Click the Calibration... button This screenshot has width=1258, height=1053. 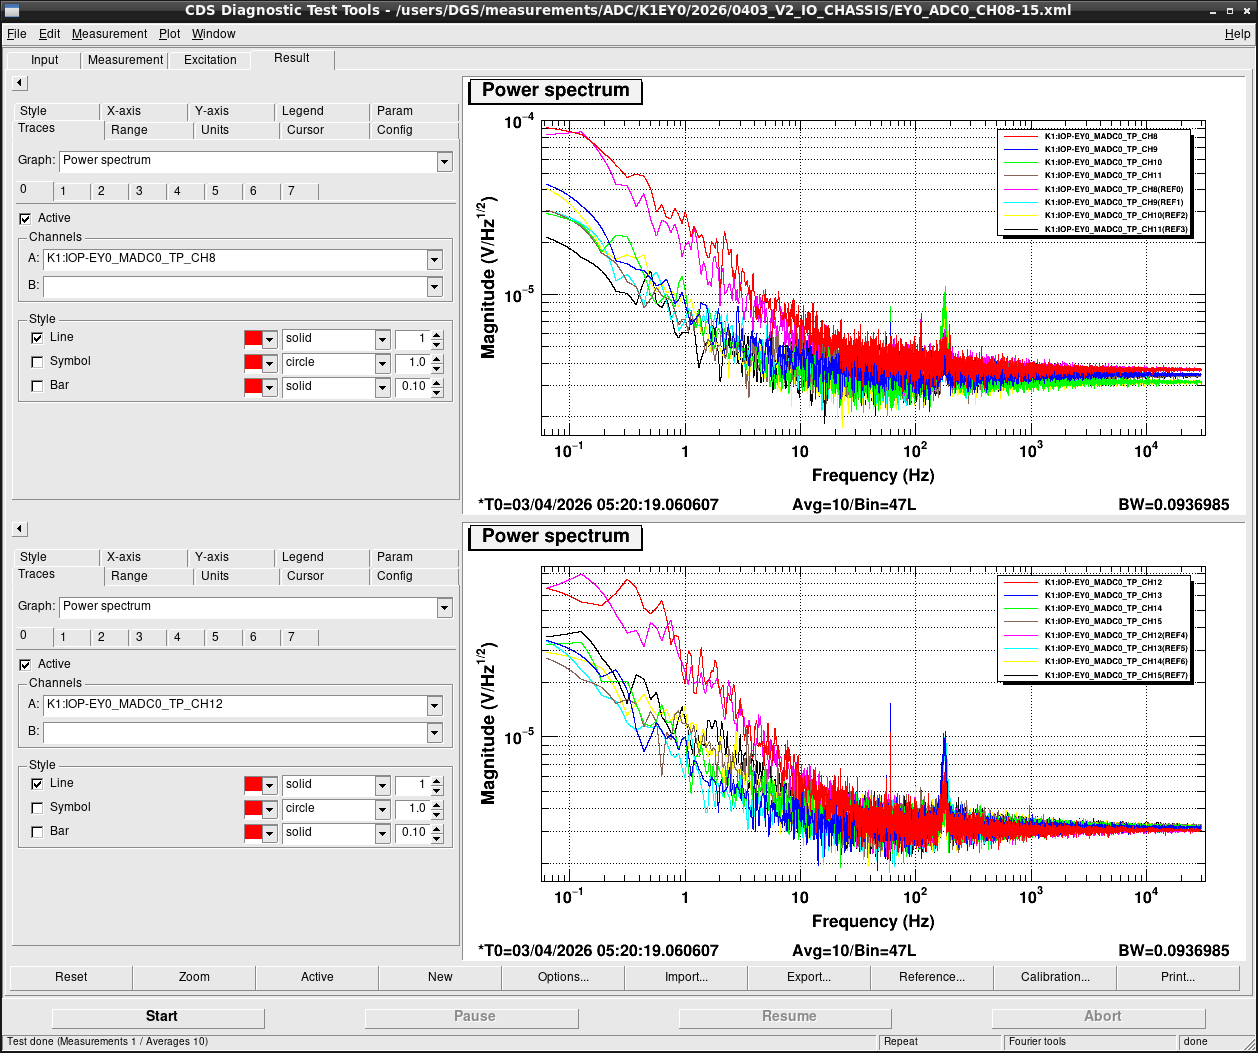[1055, 977]
